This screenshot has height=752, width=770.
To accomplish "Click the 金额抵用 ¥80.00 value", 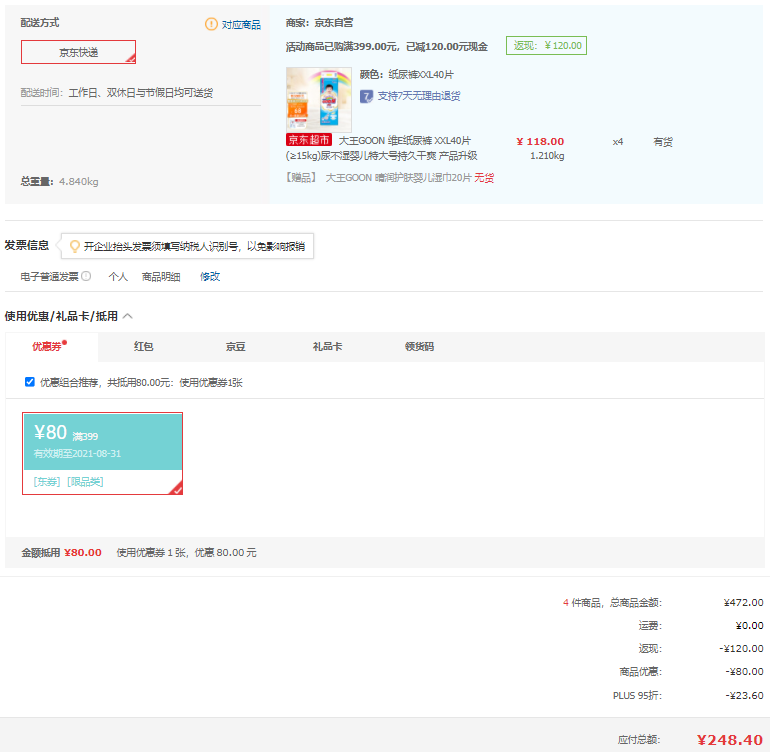I will (82, 553).
